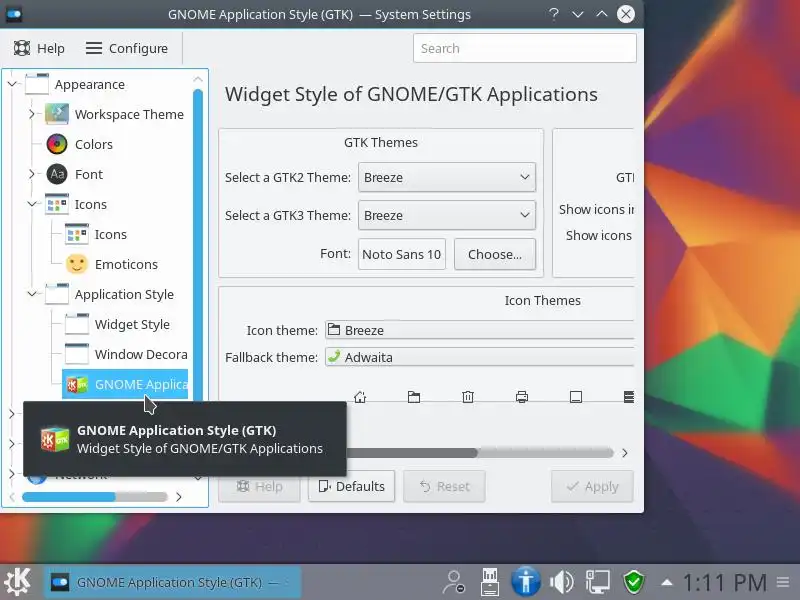Click the System Settings taskbar entry

(173, 582)
